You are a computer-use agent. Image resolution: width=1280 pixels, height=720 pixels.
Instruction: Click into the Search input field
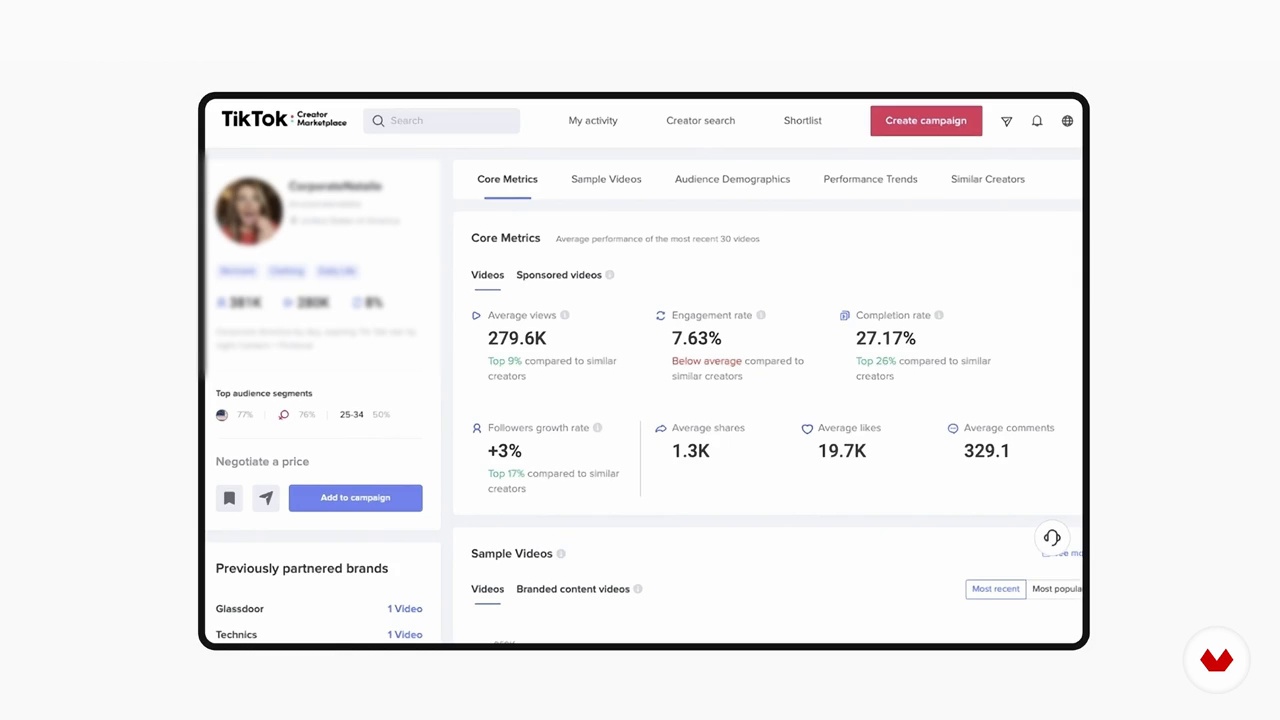[441, 121]
